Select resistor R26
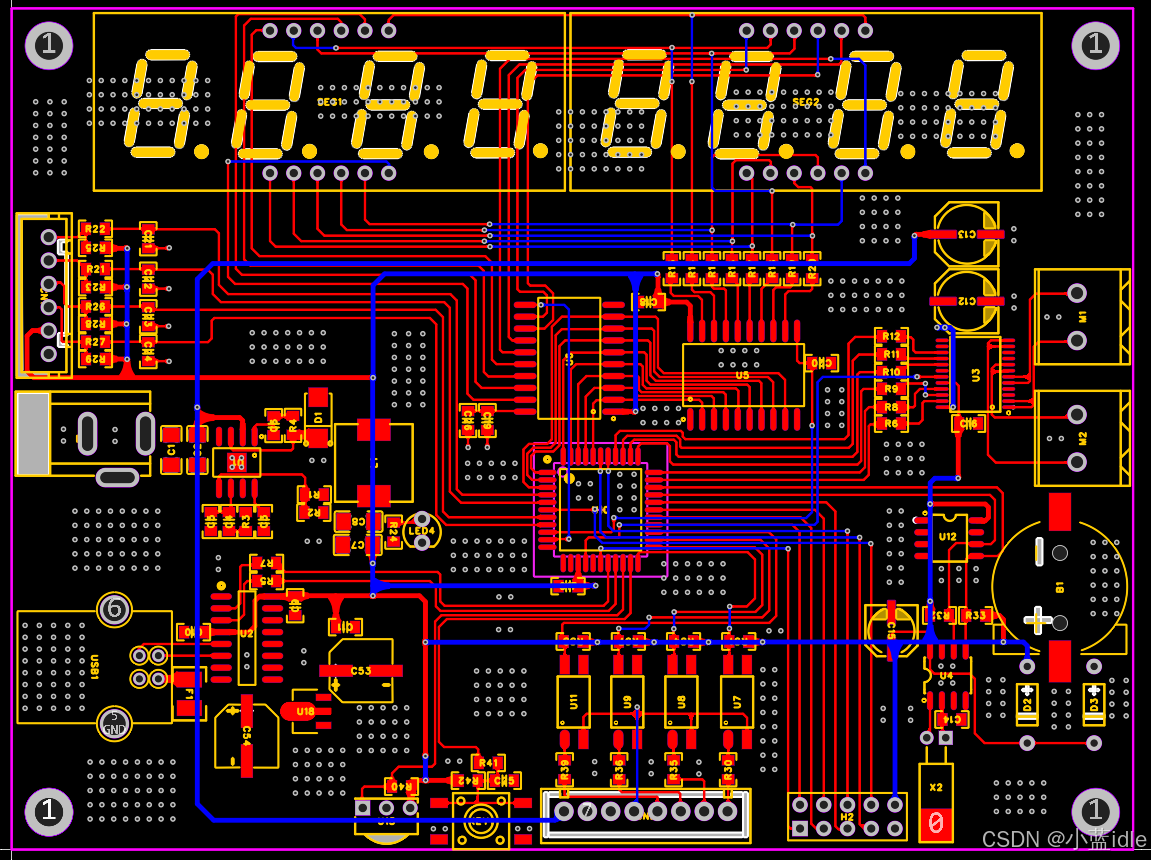 coord(95,306)
